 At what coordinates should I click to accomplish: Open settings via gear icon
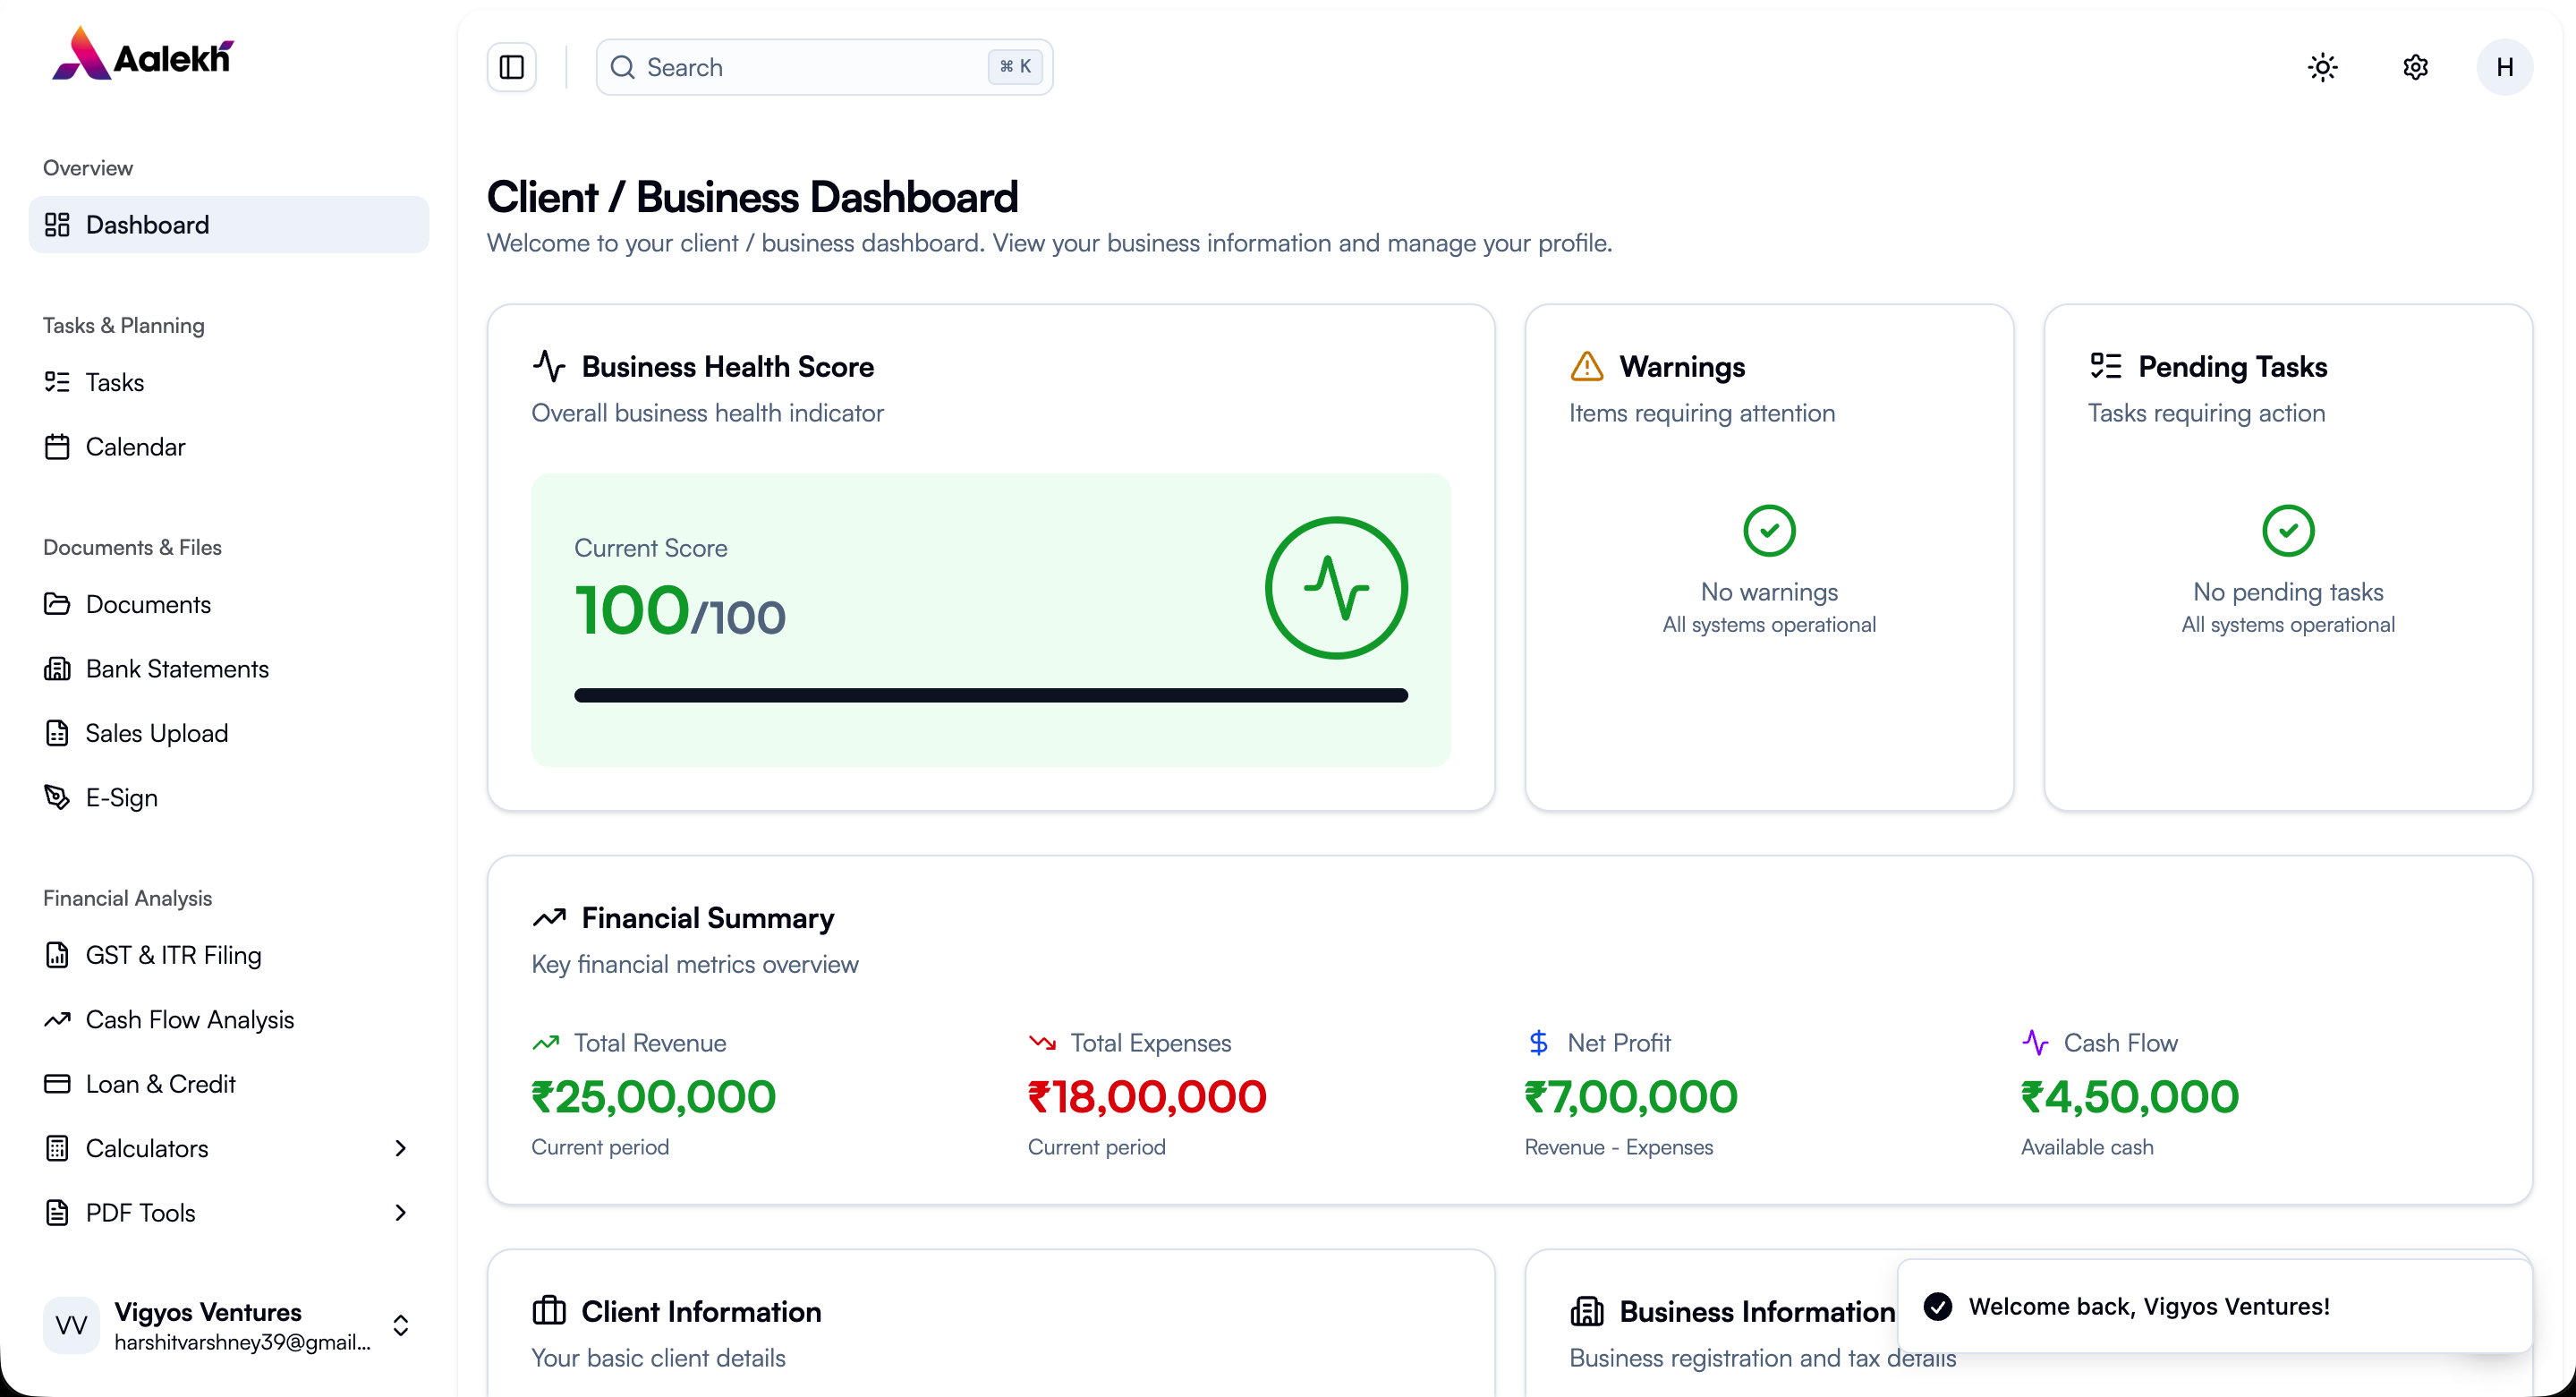[2415, 67]
